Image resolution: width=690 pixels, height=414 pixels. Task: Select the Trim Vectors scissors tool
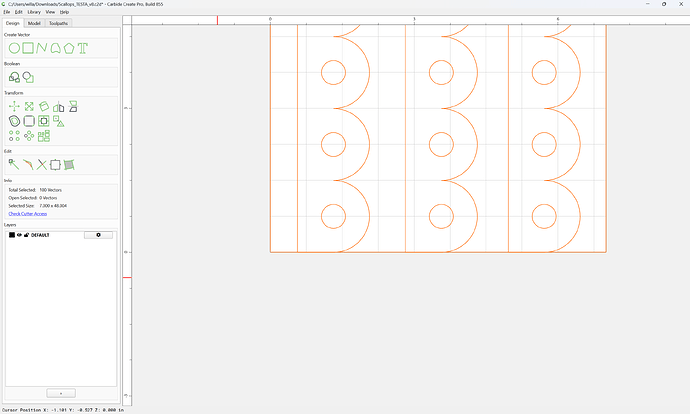point(41,165)
